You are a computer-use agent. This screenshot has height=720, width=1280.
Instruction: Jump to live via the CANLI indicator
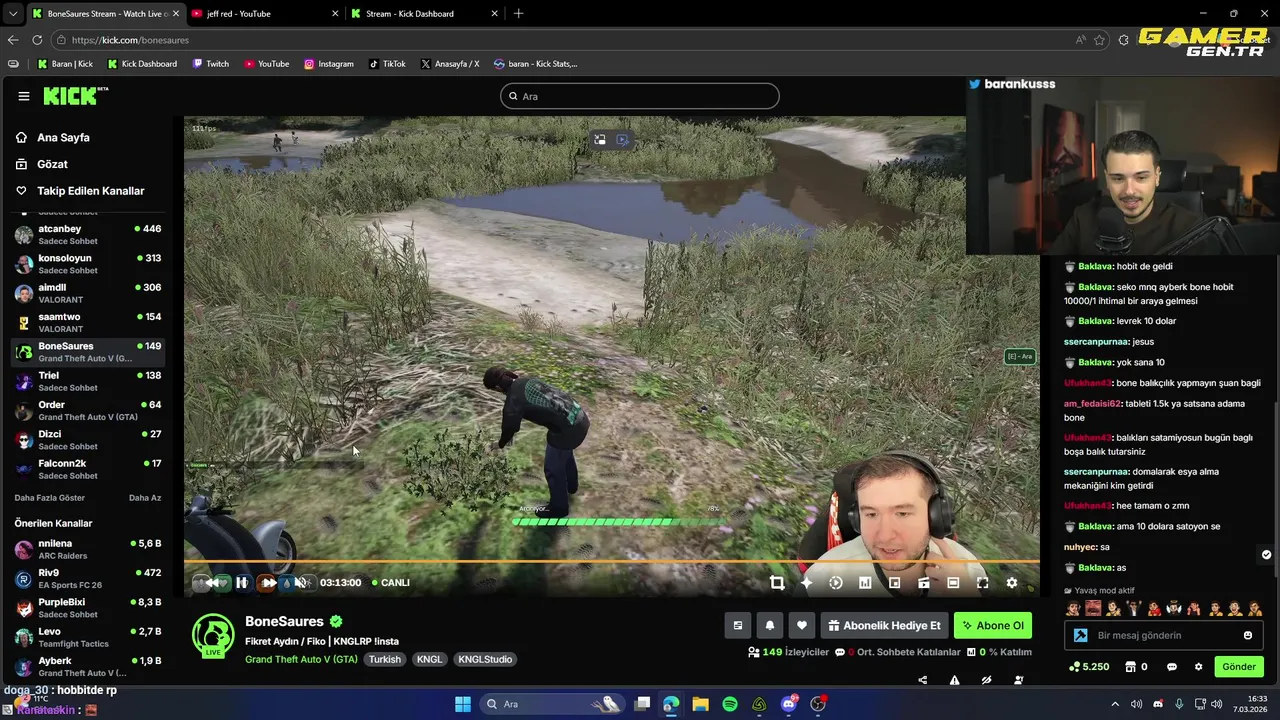tap(391, 583)
